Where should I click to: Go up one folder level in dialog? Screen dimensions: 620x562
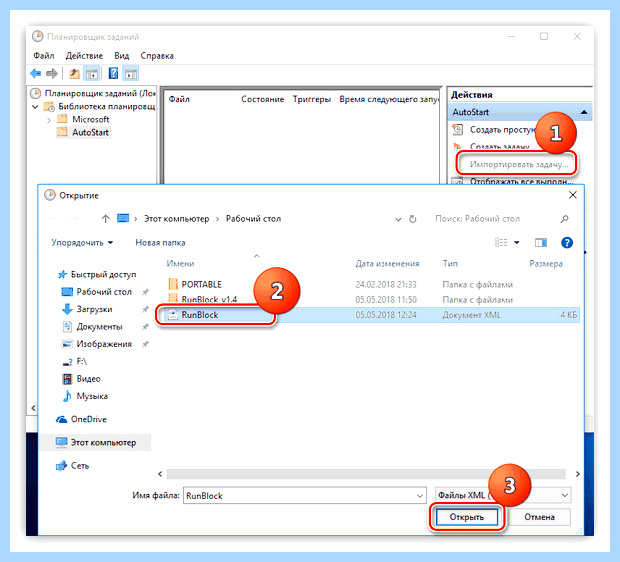(x=105, y=219)
